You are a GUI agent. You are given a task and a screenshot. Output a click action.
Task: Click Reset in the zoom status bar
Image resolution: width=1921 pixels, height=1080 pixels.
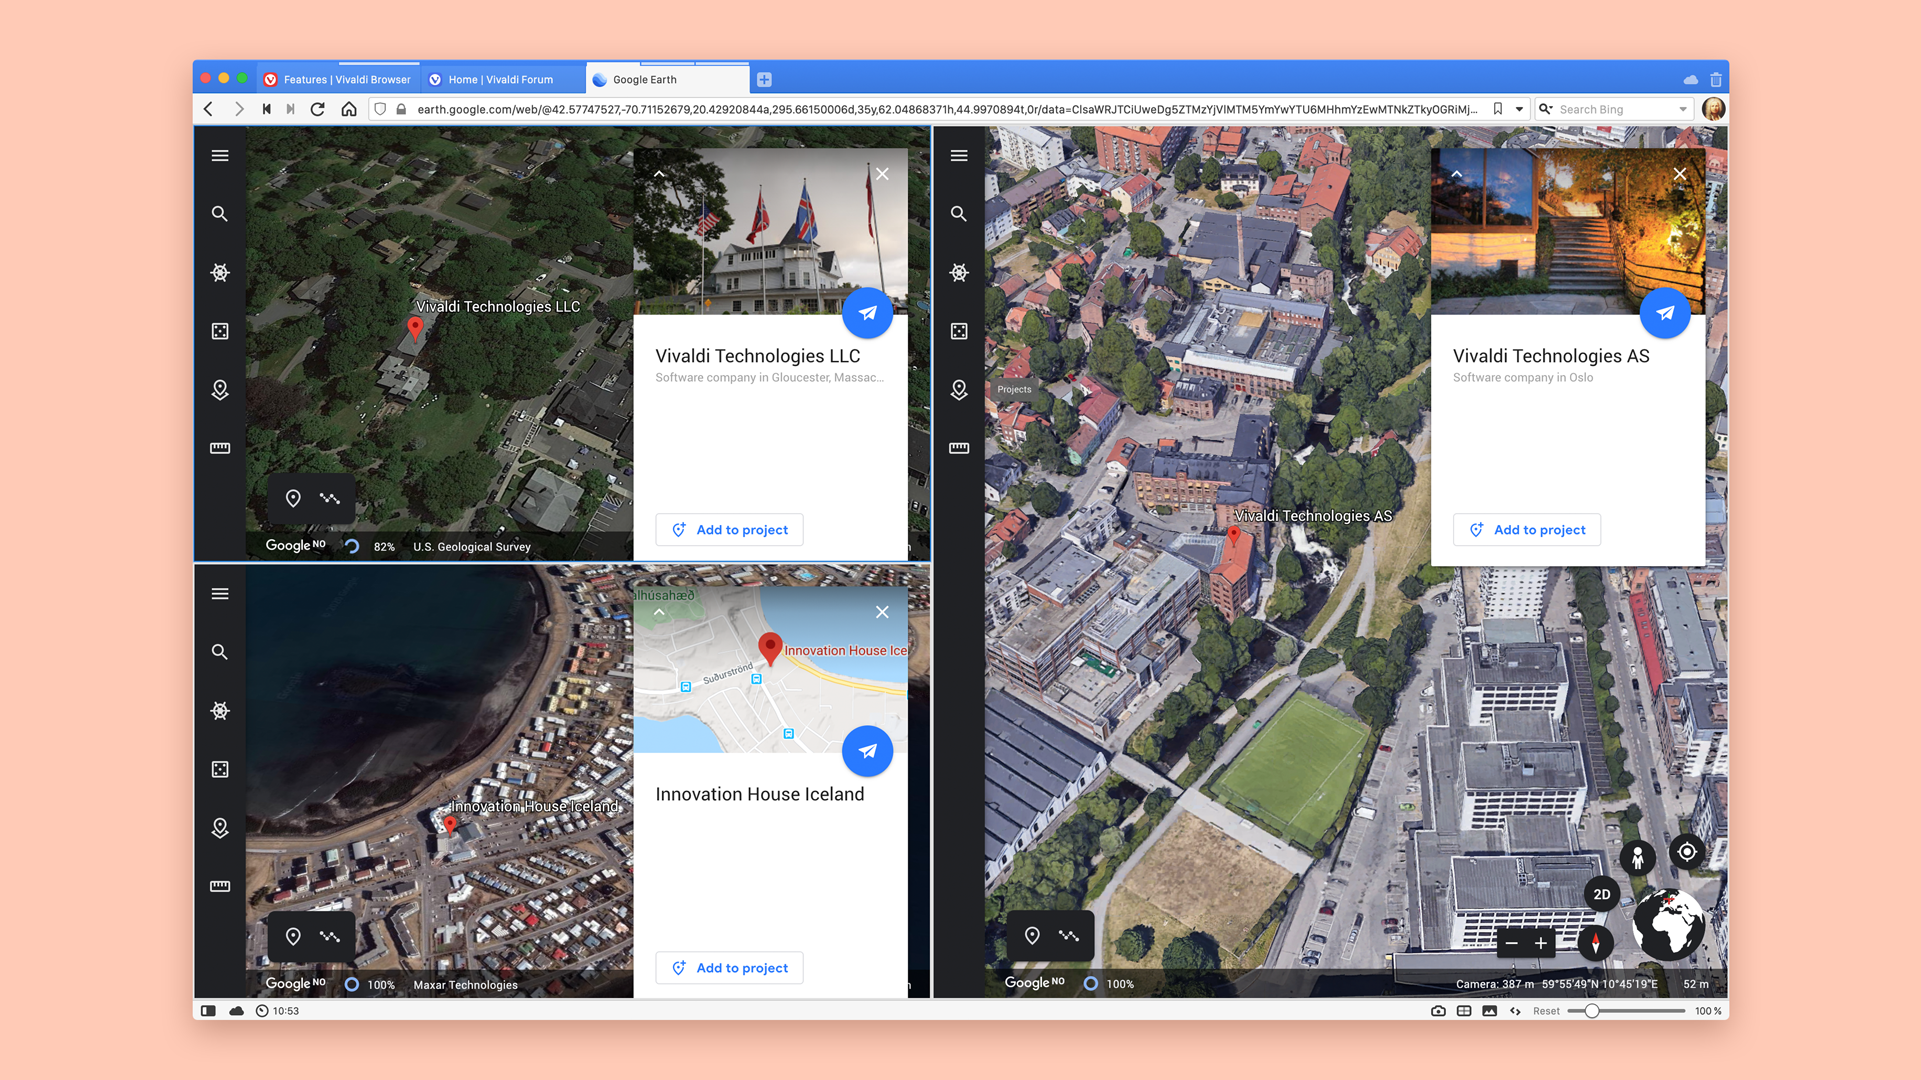pyautogui.click(x=1546, y=1011)
